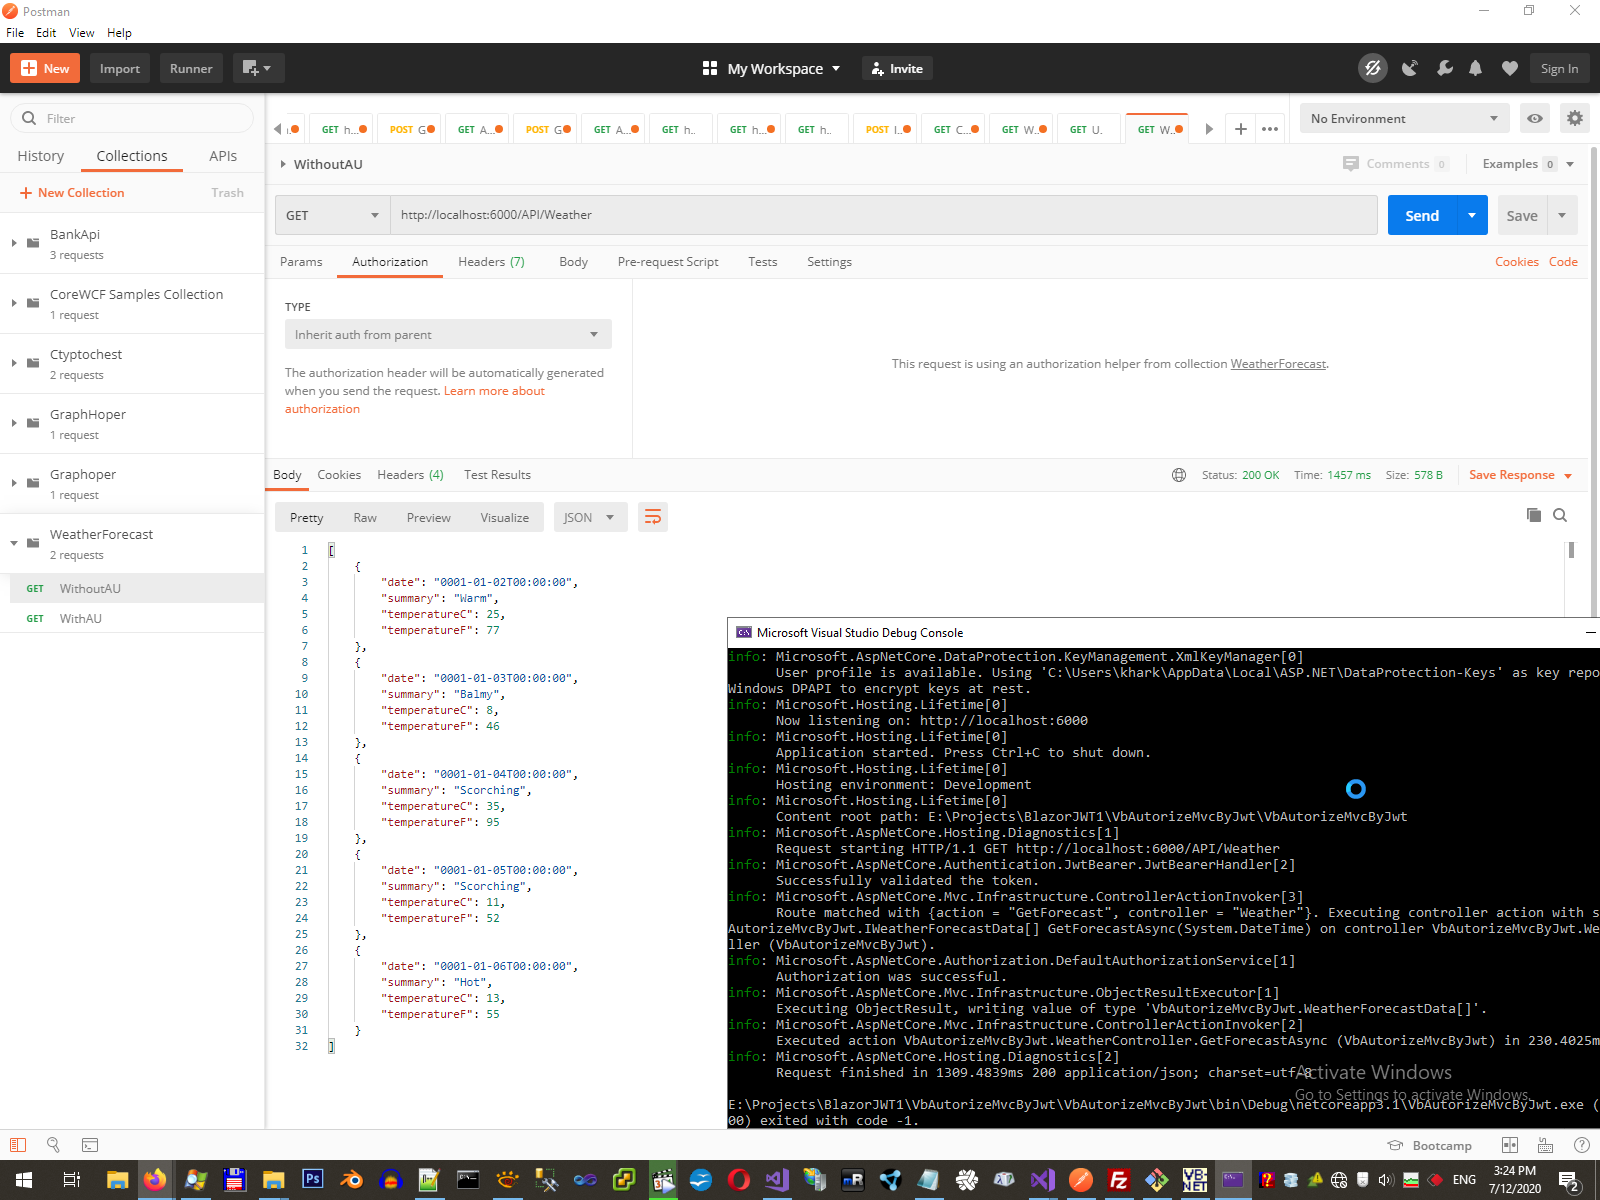The image size is (1600, 1200).
Task: Open the JSON format dropdown
Action: [590, 517]
